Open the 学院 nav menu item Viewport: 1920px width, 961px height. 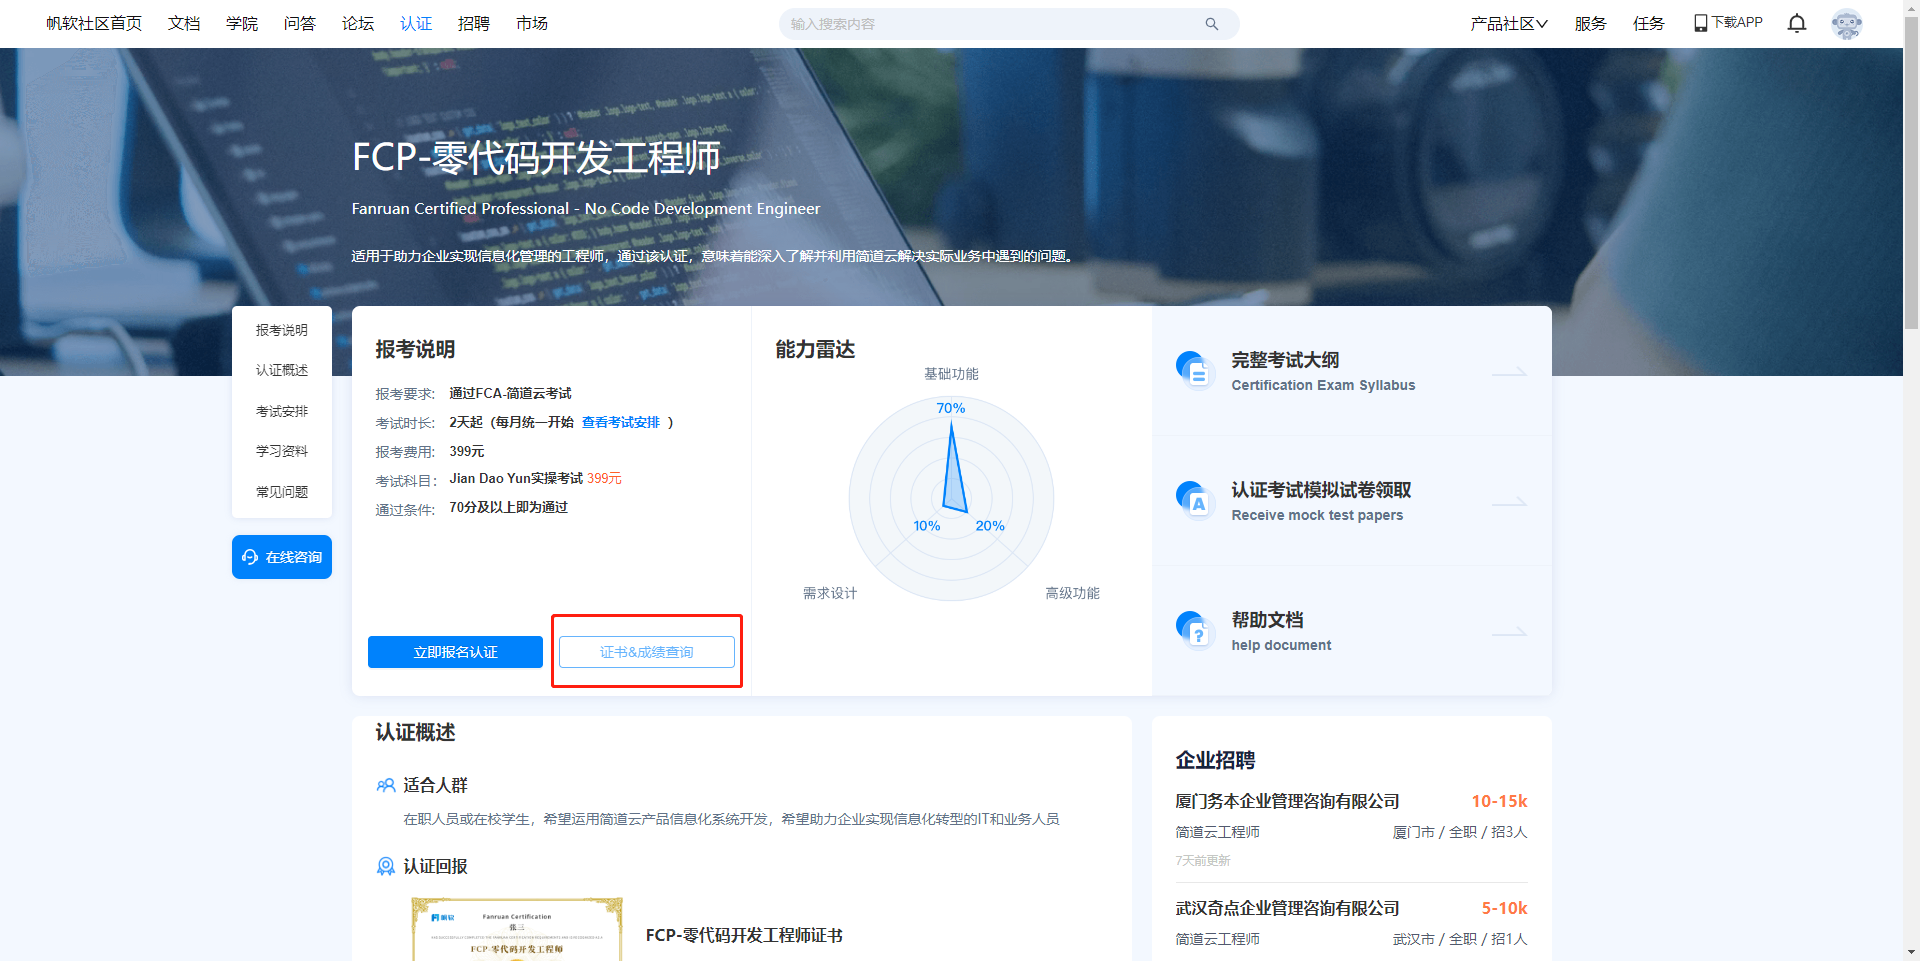pyautogui.click(x=242, y=23)
